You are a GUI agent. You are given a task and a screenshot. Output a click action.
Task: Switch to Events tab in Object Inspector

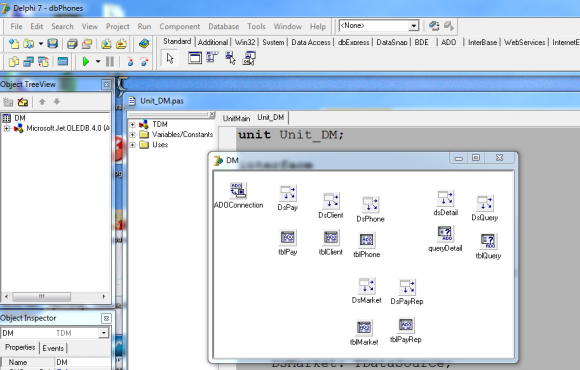click(53, 348)
